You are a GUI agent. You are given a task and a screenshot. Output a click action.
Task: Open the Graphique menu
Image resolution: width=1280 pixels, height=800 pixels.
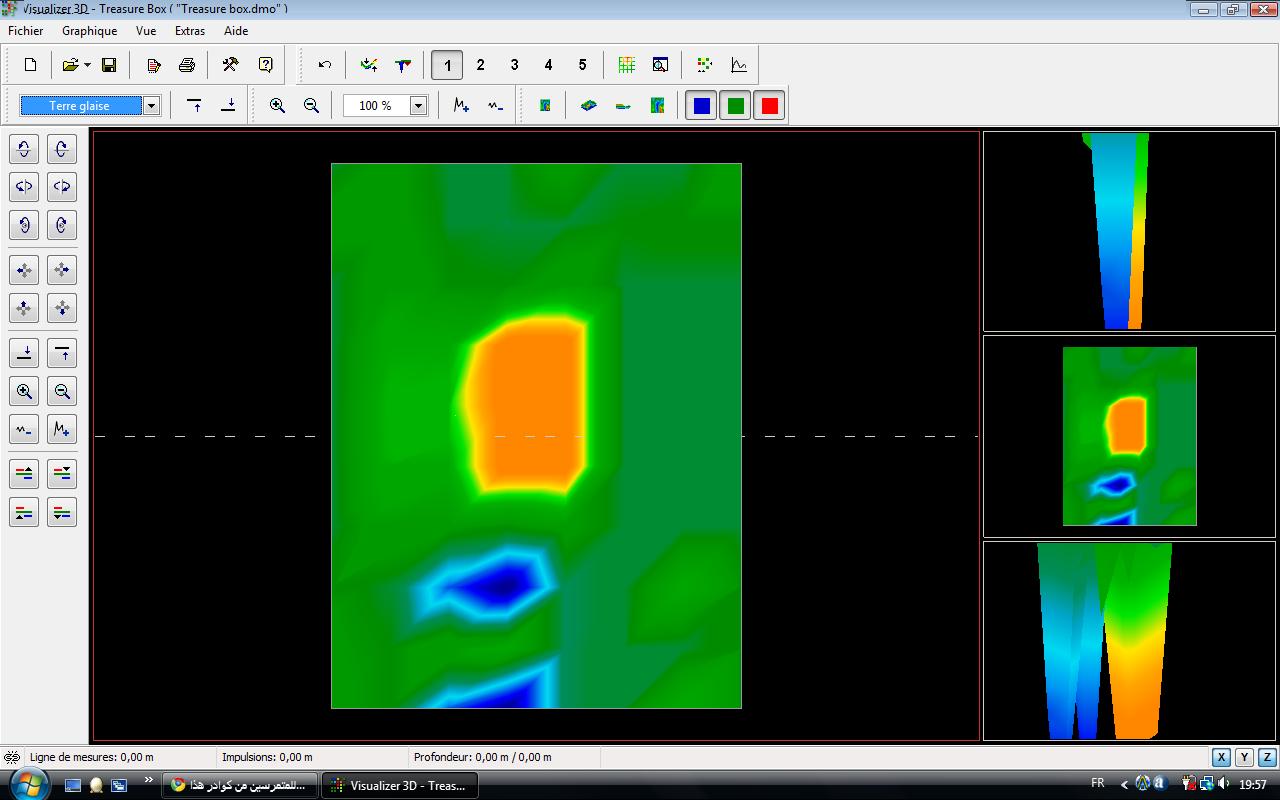point(89,31)
